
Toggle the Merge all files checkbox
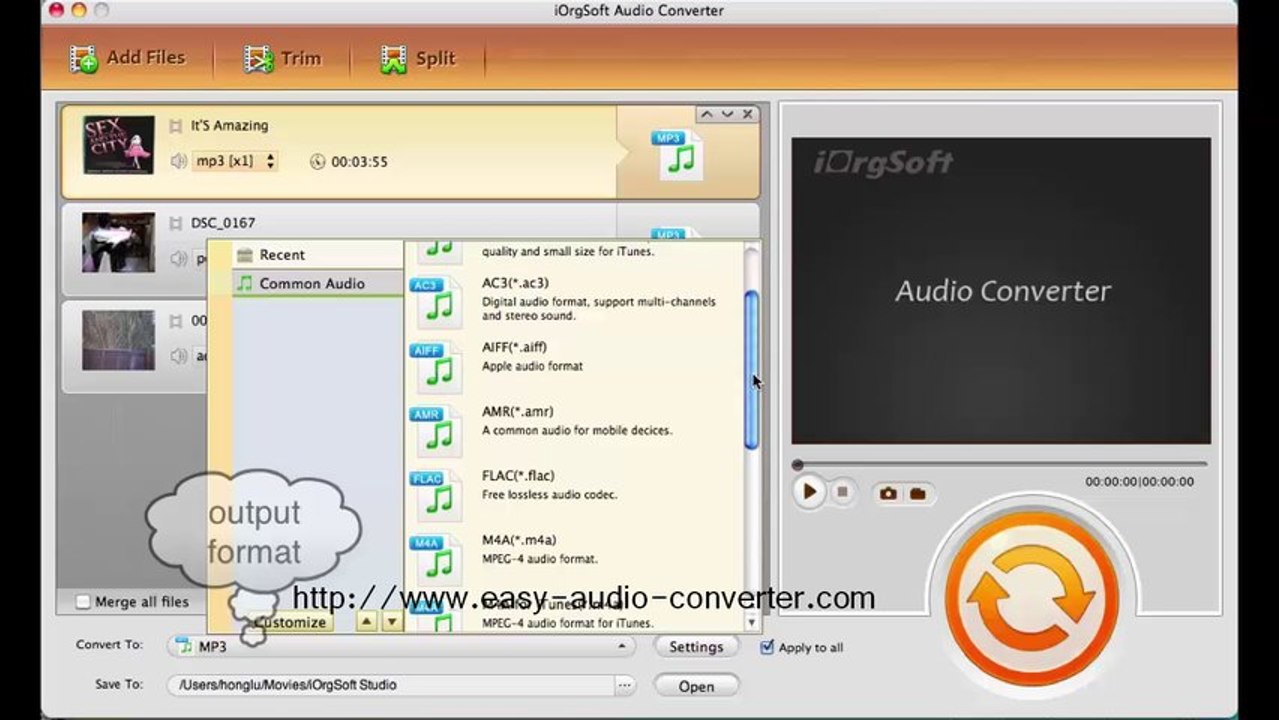pyautogui.click(x=83, y=602)
